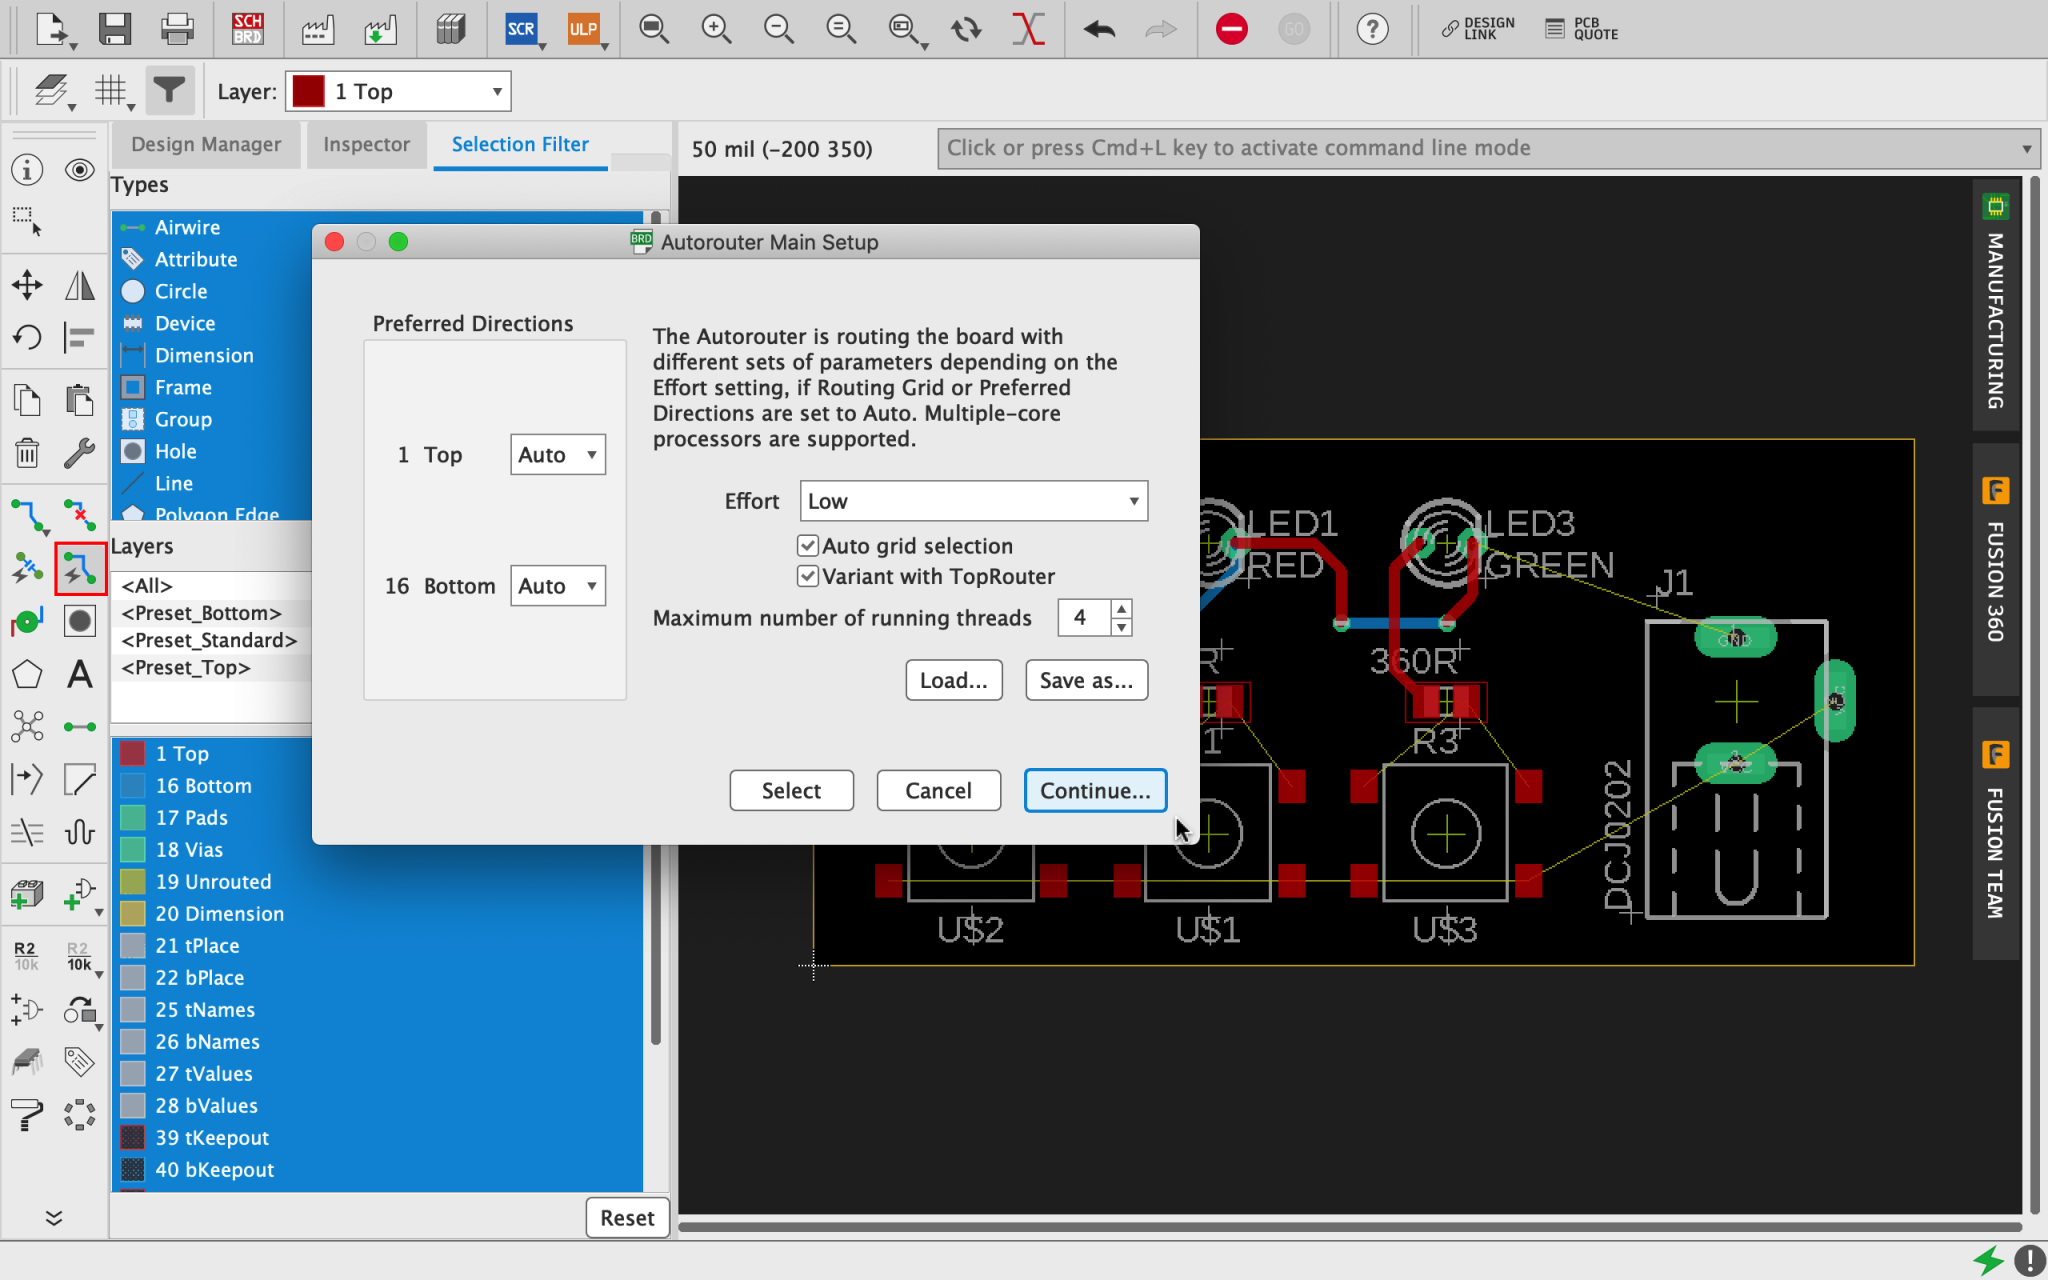Select the Text tool
The image size is (2048, 1280).
80,675
